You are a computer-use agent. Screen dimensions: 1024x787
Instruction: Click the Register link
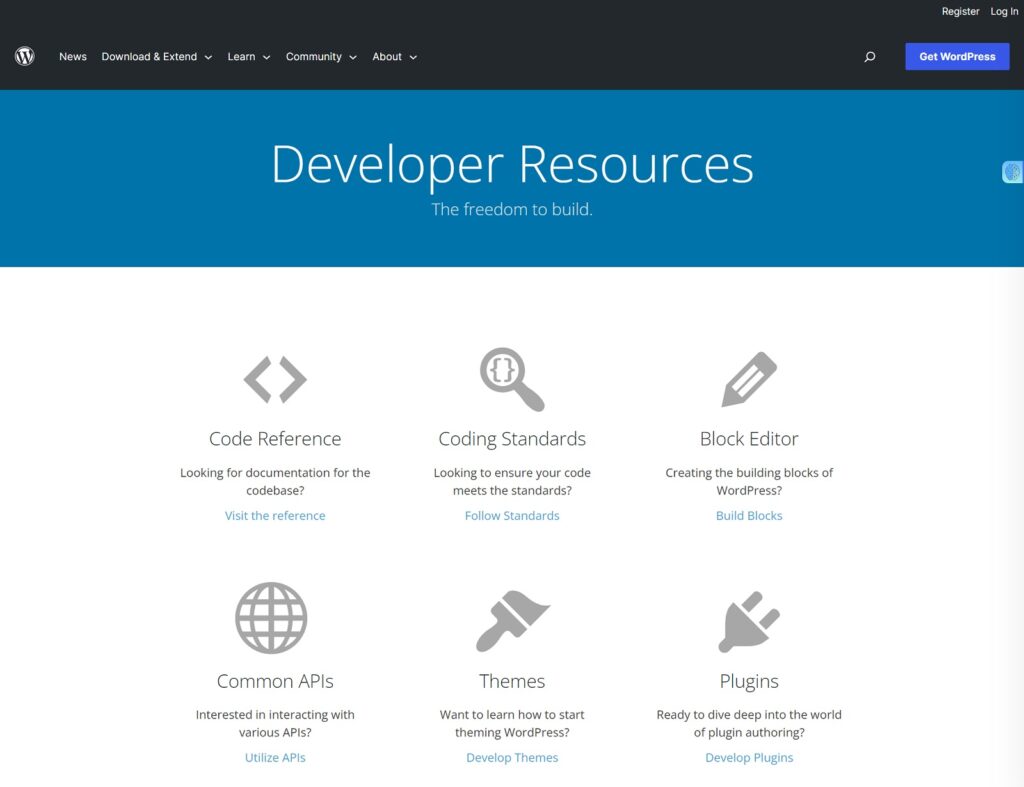point(960,11)
